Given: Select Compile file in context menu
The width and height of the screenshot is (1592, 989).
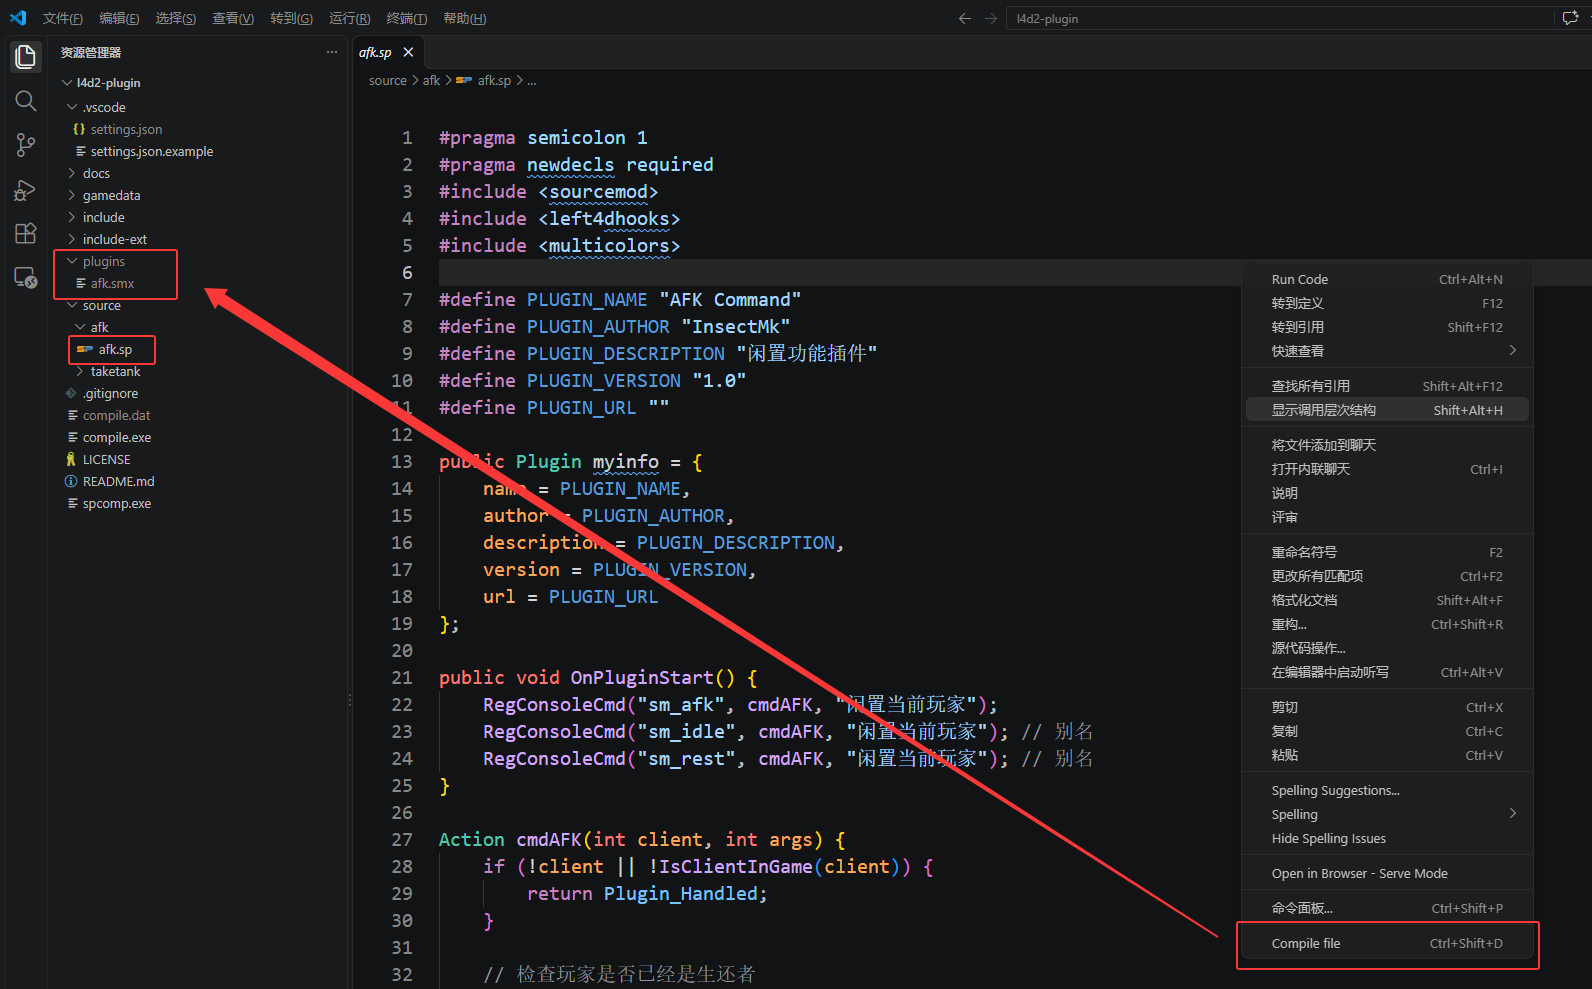Looking at the screenshot, I should click(1387, 943).
